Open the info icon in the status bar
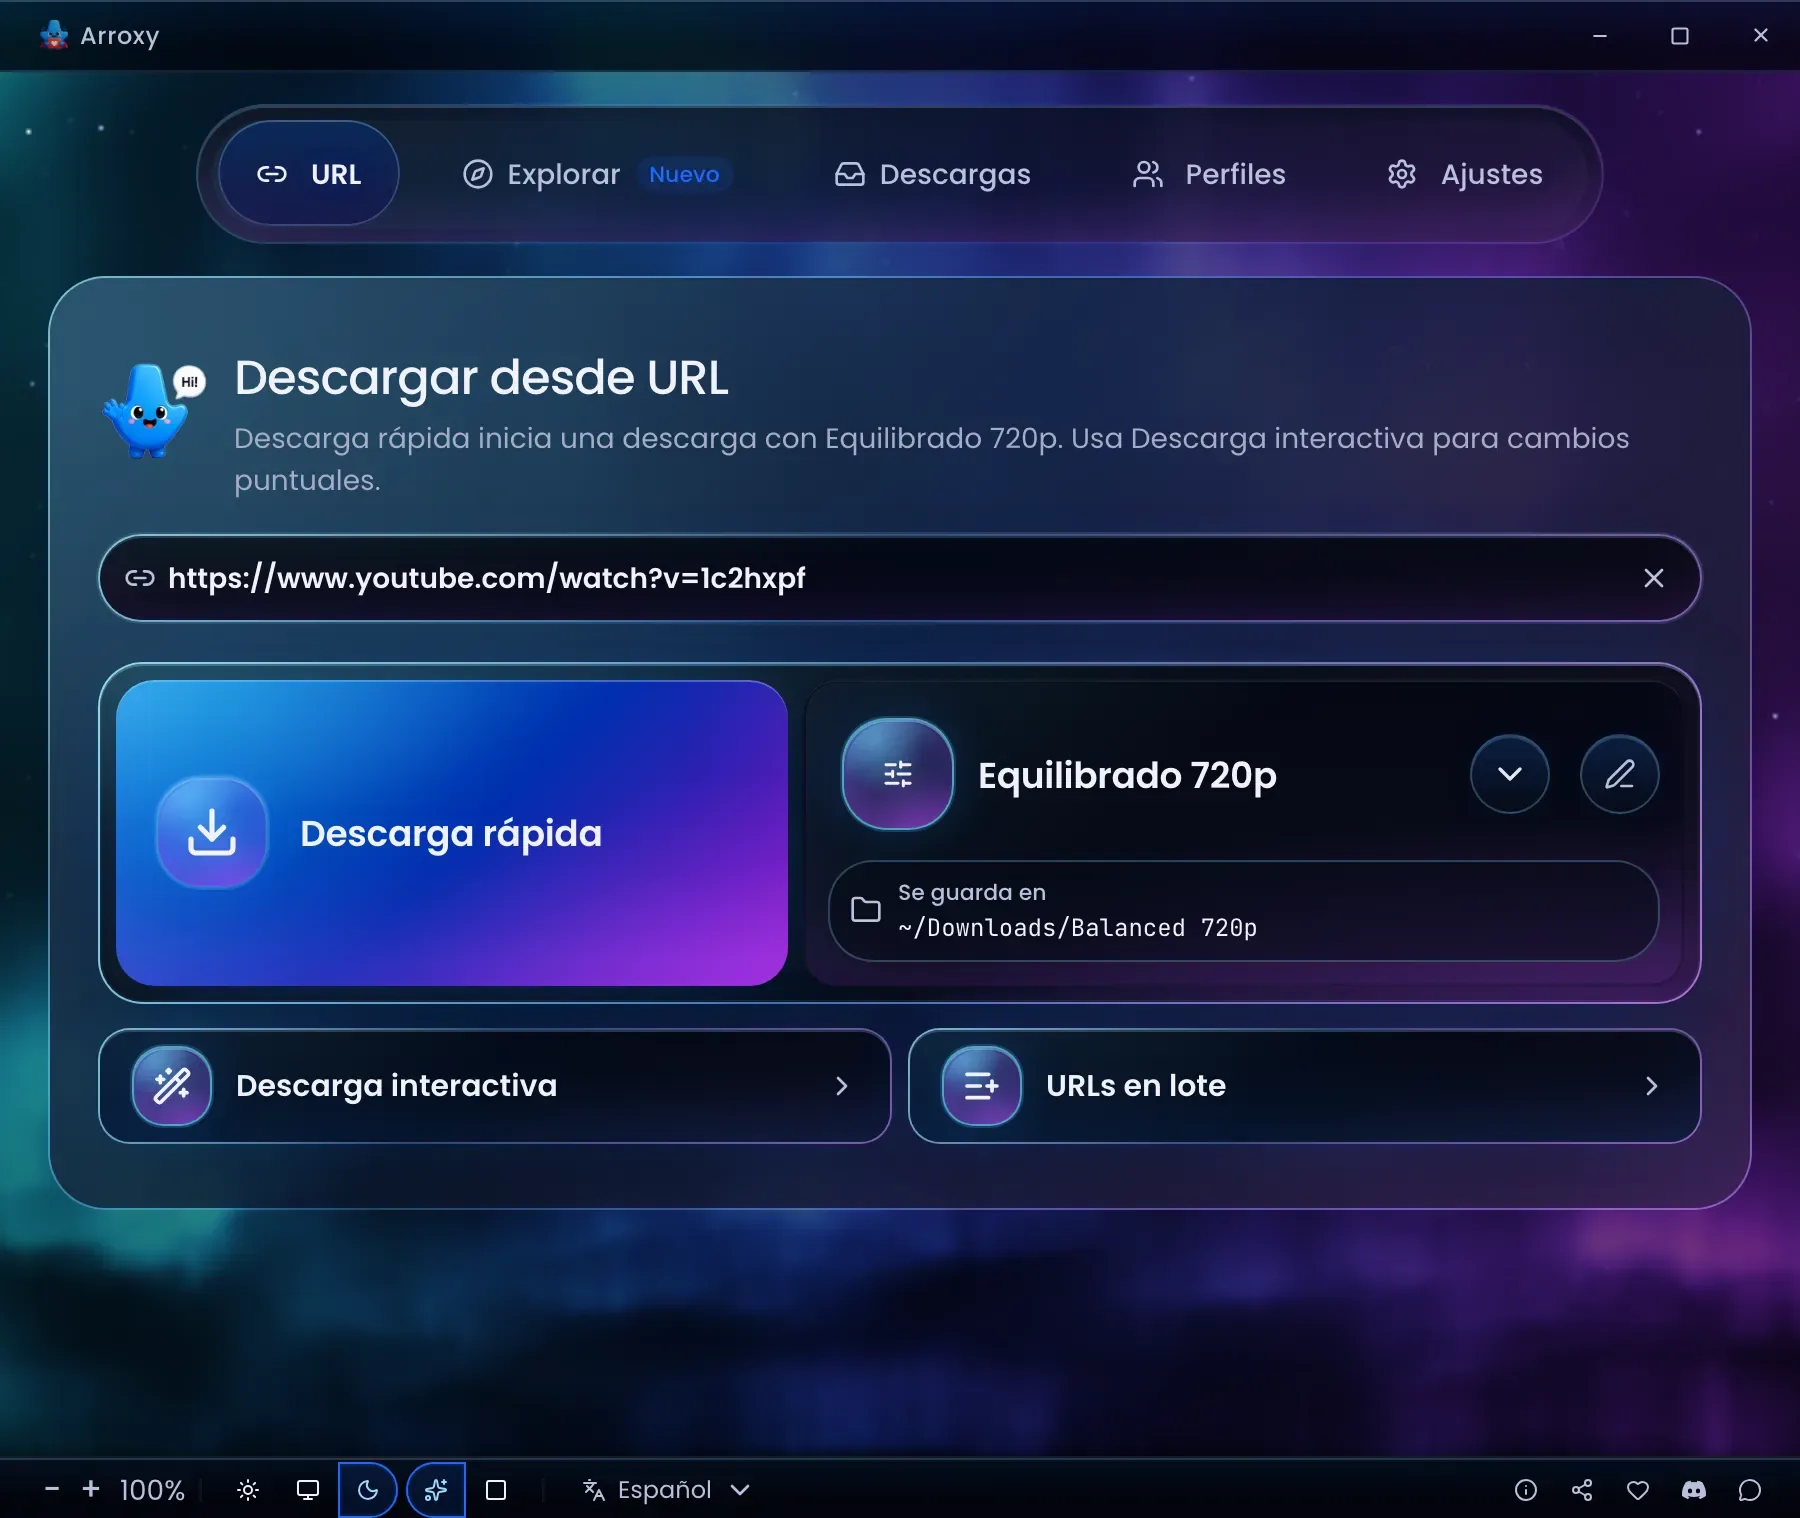The height and width of the screenshot is (1518, 1800). click(1526, 1490)
